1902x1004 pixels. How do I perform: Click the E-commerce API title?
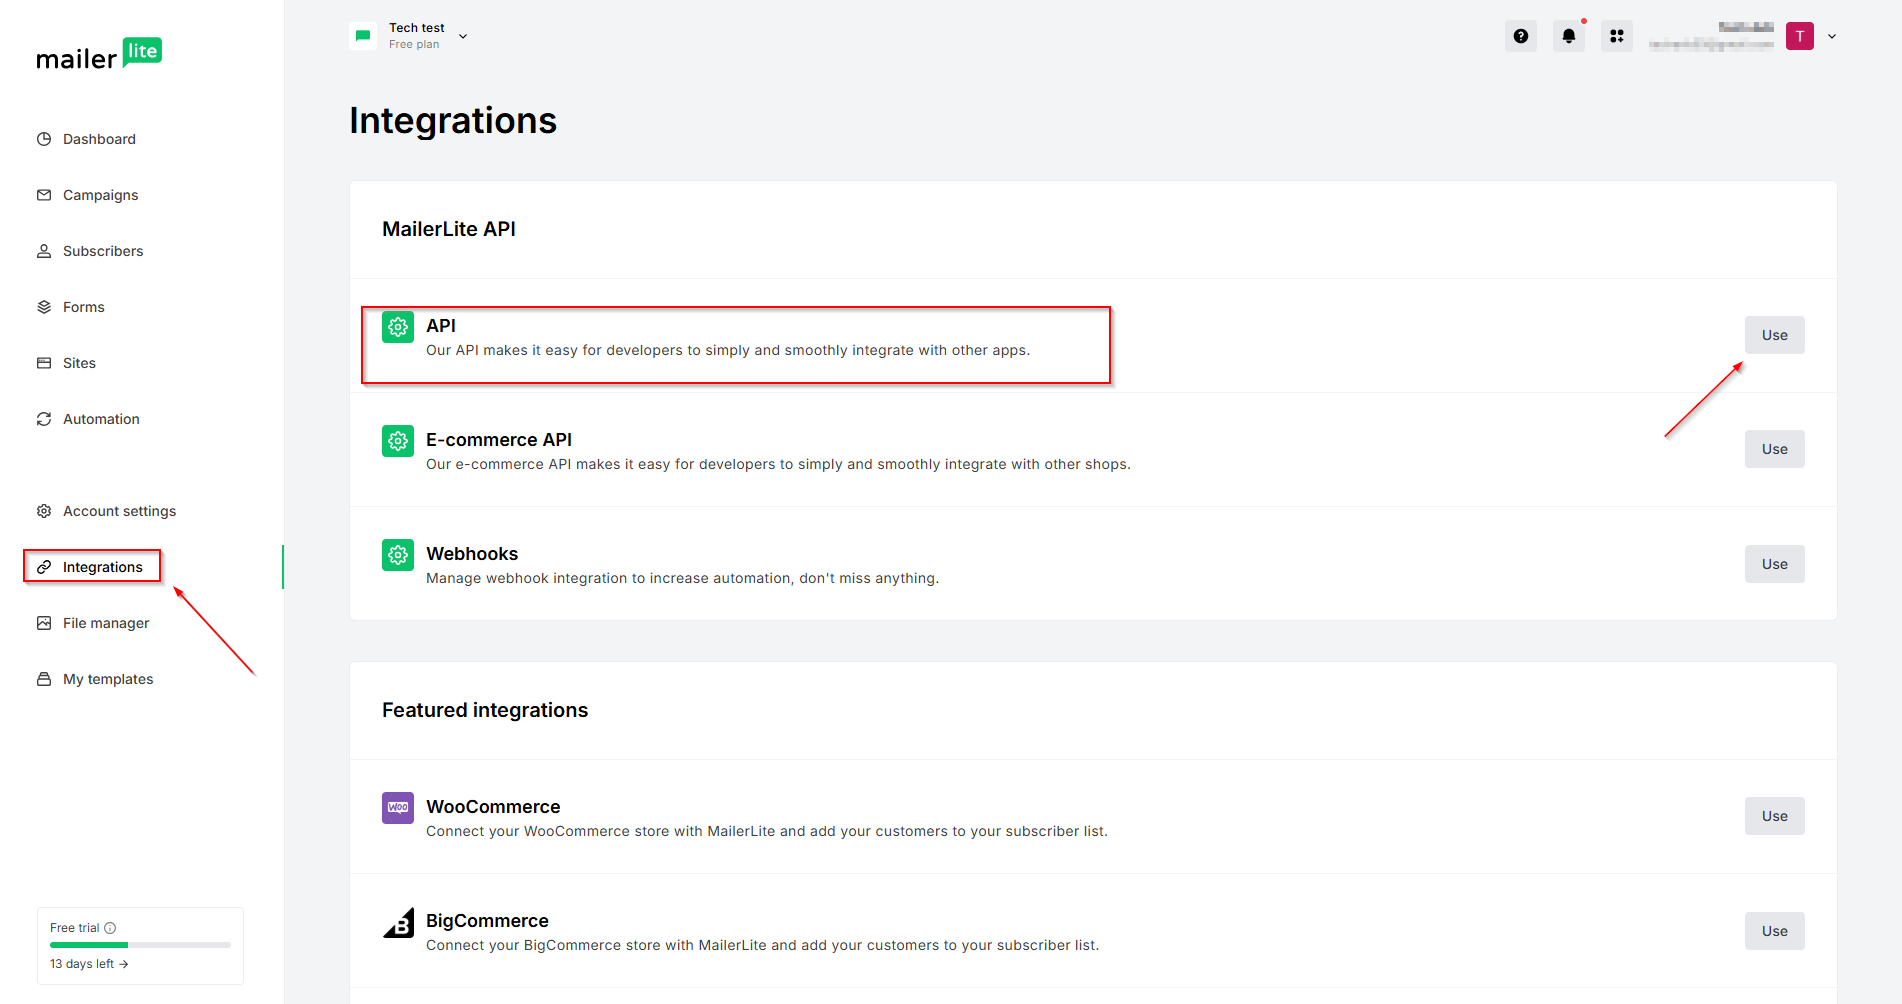[499, 440]
